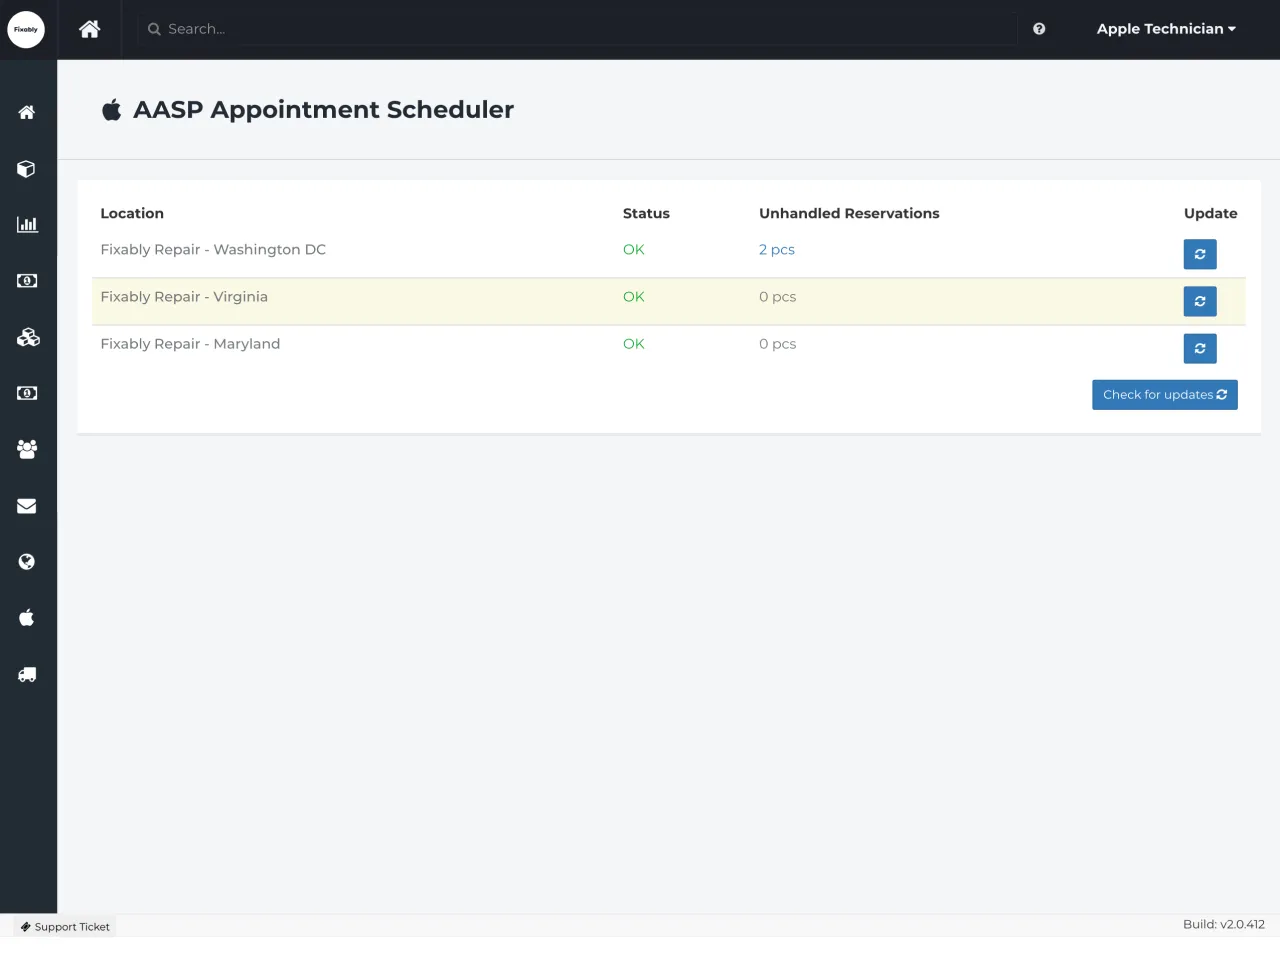Open the Messages envelope icon
Image resolution: width=1280 pixels, height=960 pixels.
click(26, 505)
